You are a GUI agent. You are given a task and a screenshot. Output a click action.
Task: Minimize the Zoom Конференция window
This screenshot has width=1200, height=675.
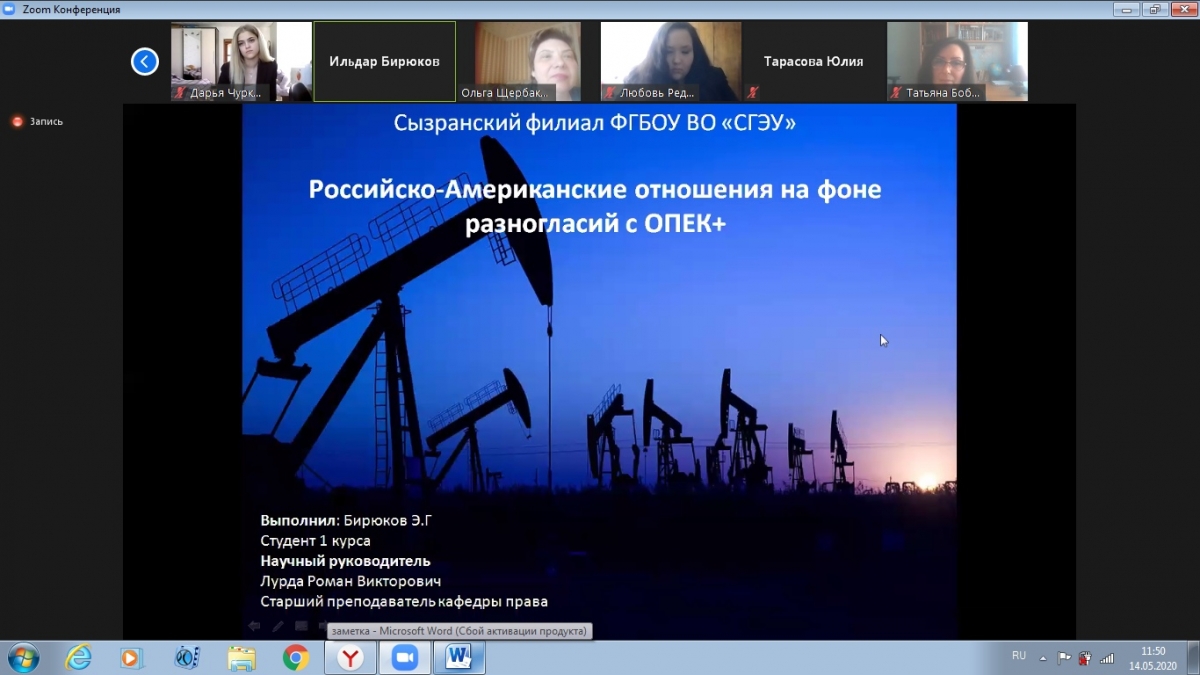[1128, 9]
